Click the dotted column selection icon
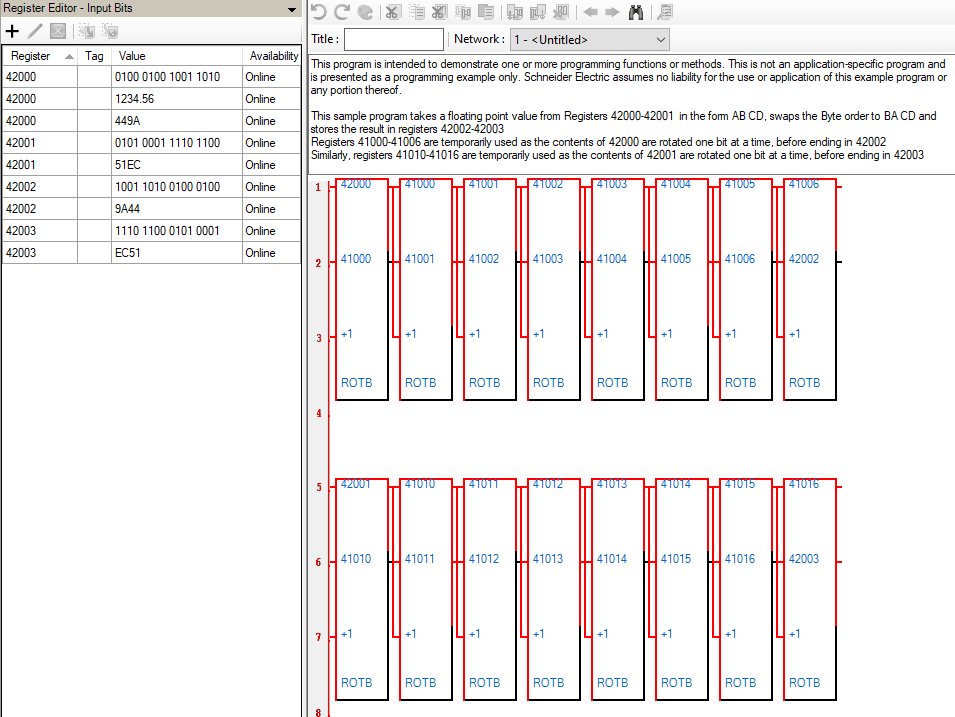Image resolution: width=955 pixels, height=717 pixels. tap(463, 12)
